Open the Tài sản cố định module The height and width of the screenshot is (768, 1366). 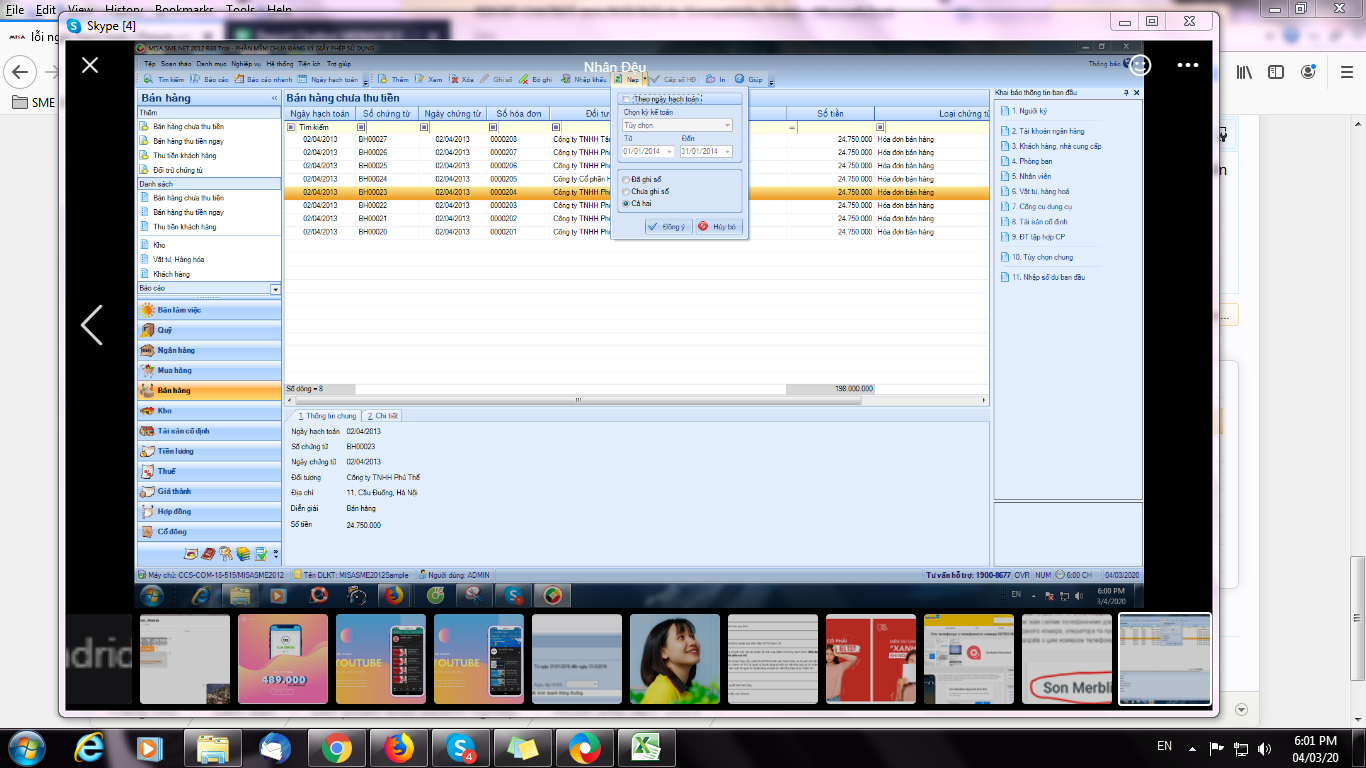click(x=209, y=431)
